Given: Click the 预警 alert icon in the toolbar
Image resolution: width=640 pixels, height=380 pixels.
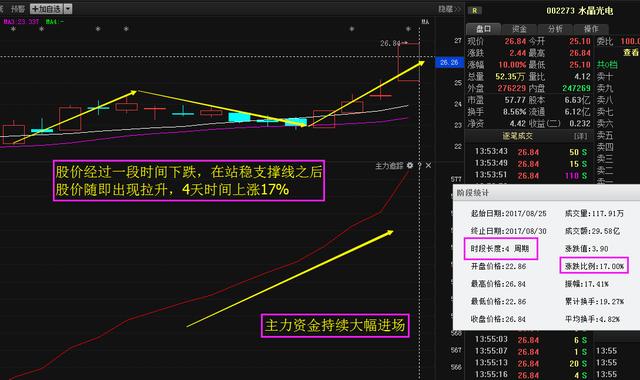Looking at the screenshot, I should tap(18, 9).
